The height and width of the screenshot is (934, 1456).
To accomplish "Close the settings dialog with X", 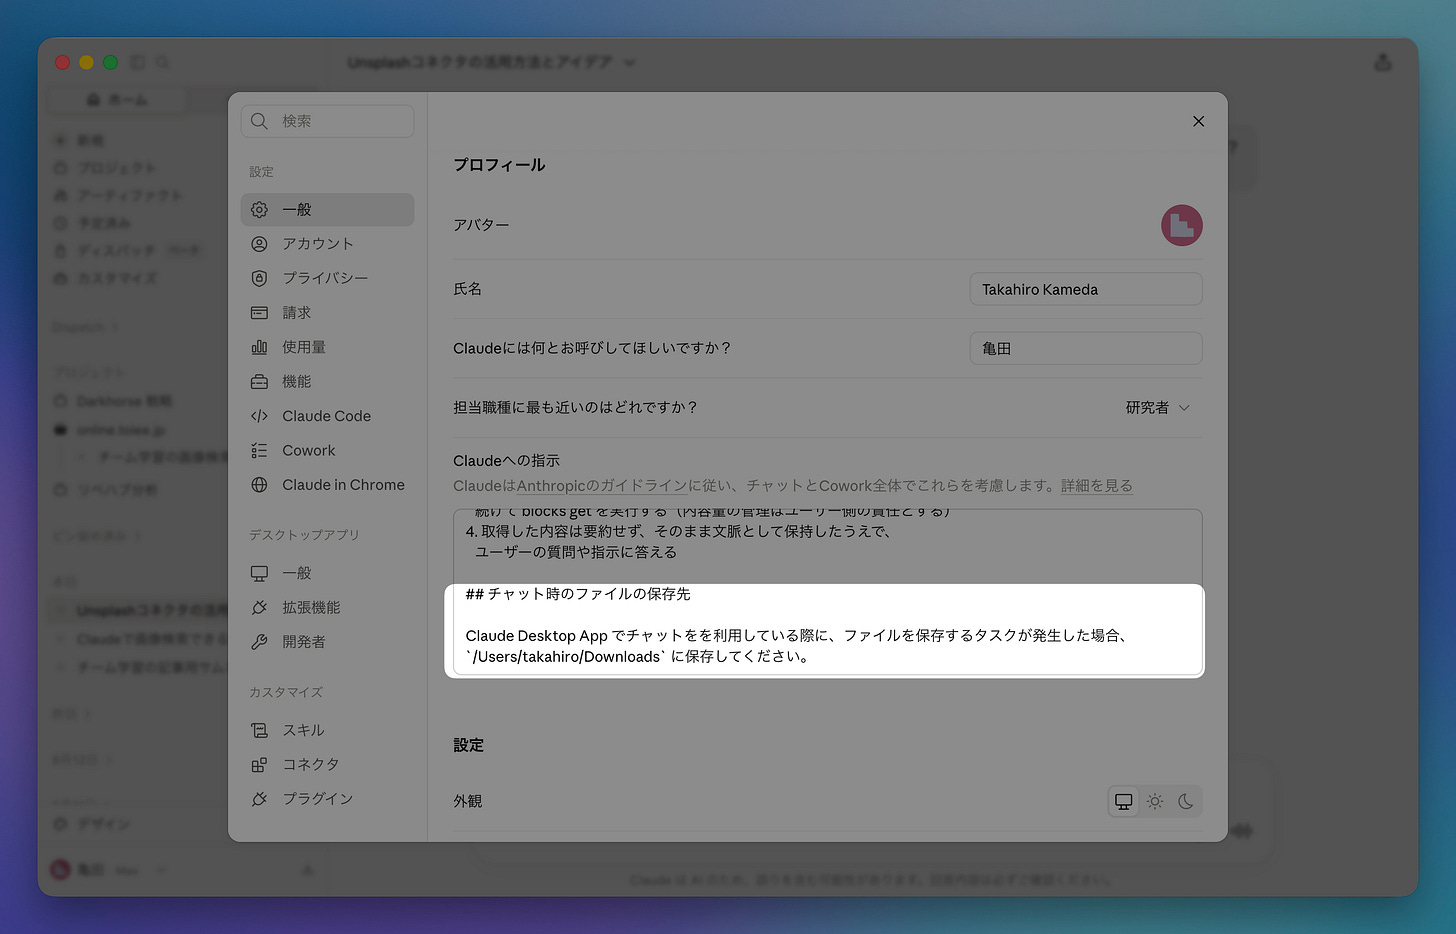I will [x=1198, y=121].
